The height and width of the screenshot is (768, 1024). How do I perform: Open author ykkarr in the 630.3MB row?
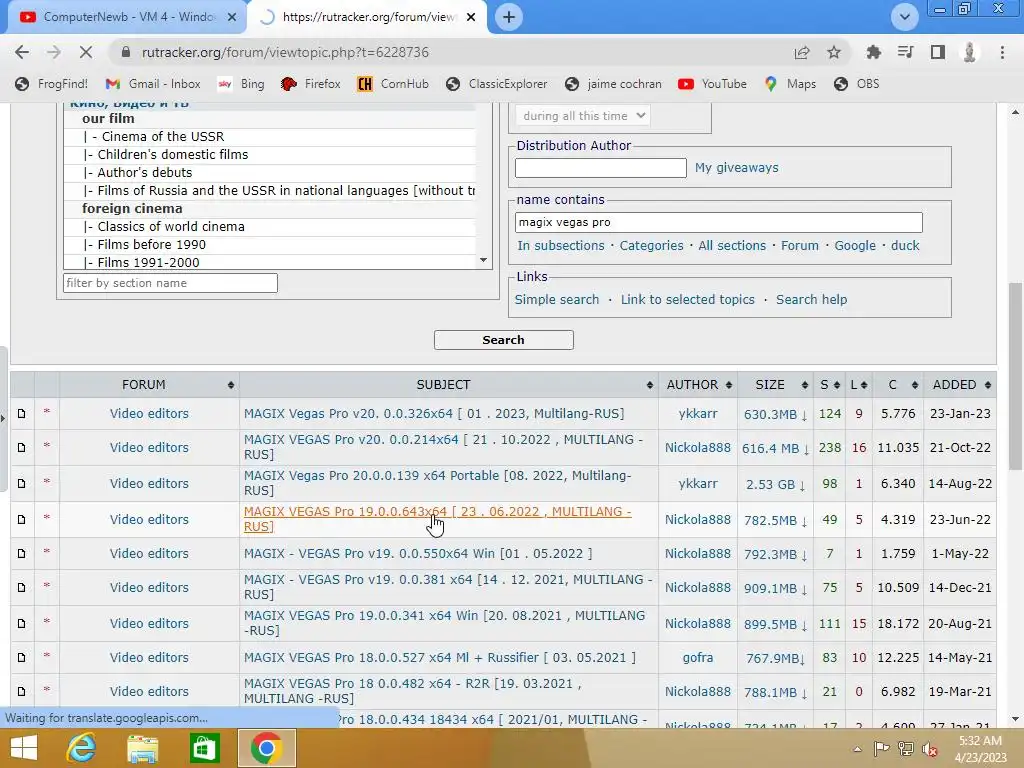[697, 413]
